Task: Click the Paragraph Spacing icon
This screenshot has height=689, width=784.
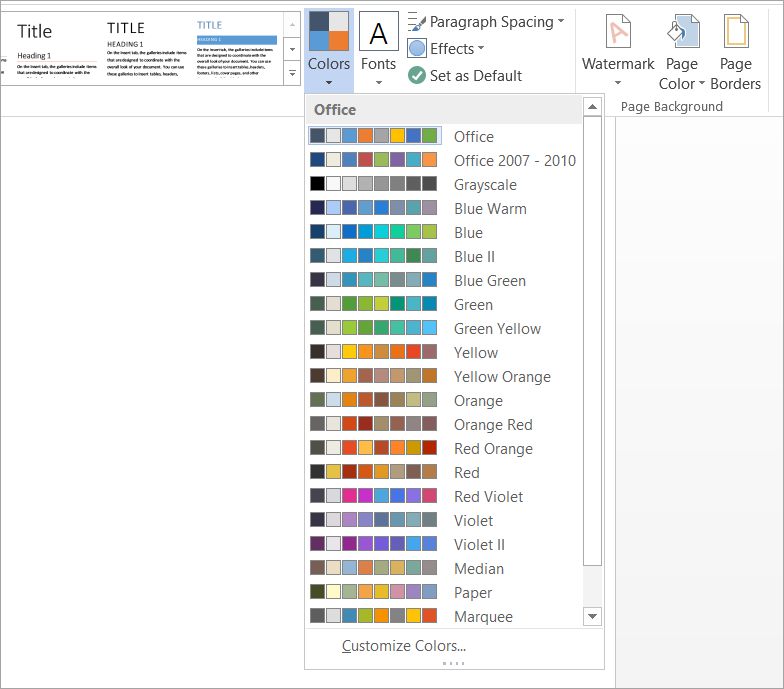Action: (x=416, y=22)
